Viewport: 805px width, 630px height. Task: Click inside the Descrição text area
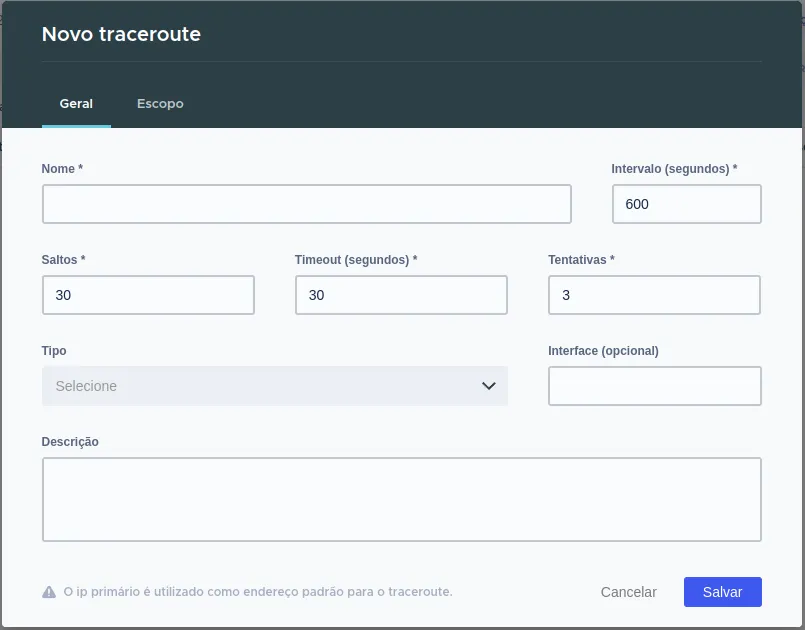[x=401, y=499]
